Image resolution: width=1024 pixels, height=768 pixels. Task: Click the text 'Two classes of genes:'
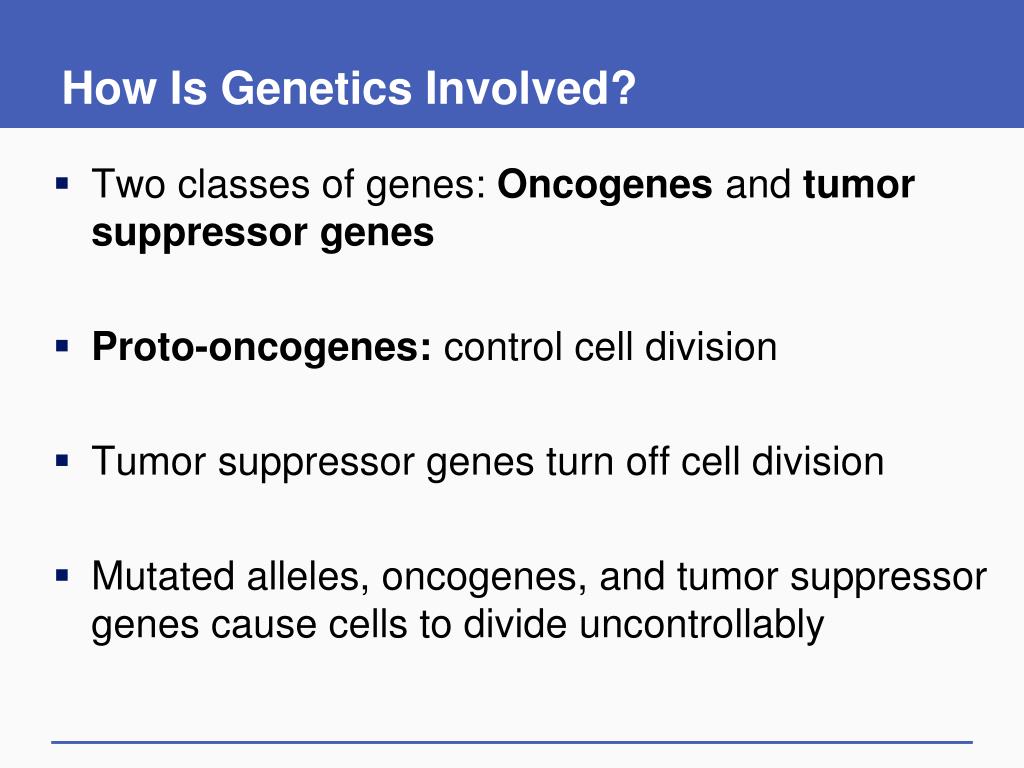pos(289,185)
